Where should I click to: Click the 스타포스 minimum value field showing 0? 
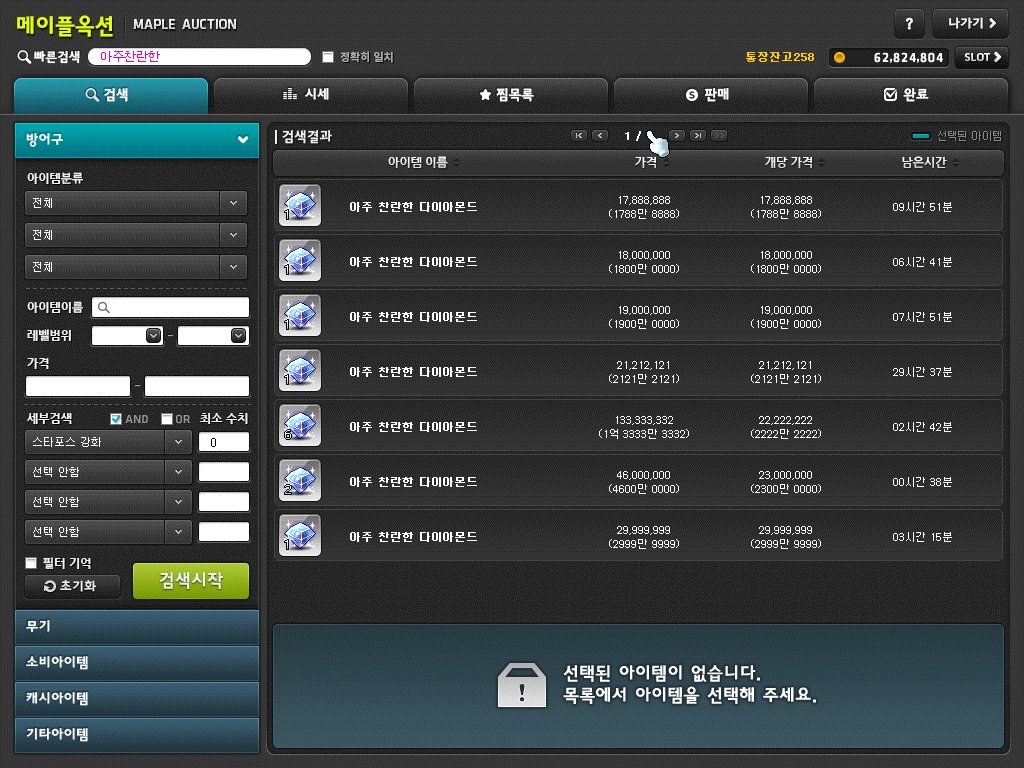click(223, 442)
